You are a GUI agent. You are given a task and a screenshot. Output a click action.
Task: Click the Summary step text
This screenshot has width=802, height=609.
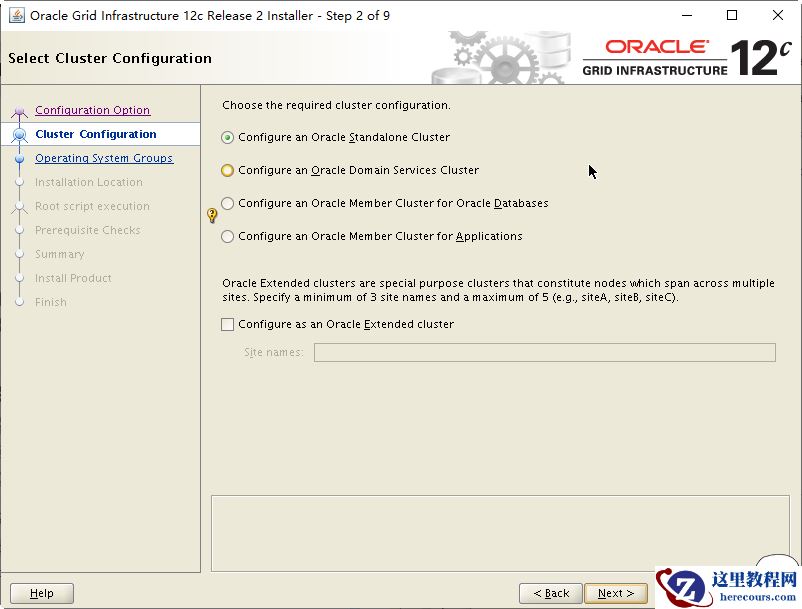(59, 254)
